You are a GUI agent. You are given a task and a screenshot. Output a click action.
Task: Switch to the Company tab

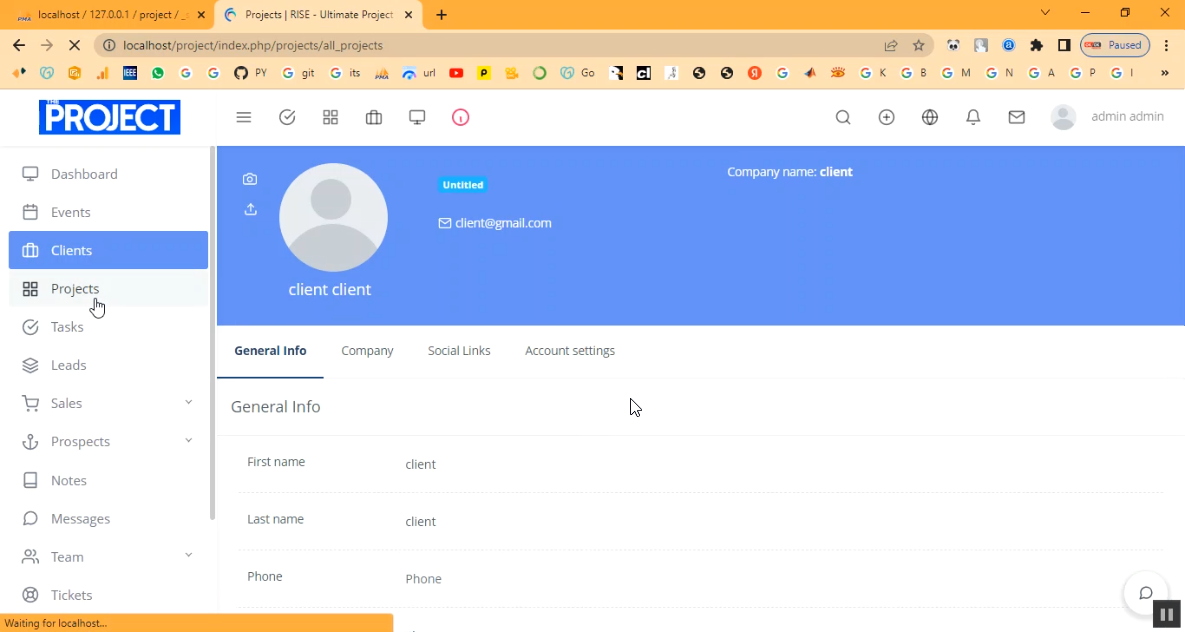tap(367, 351)
